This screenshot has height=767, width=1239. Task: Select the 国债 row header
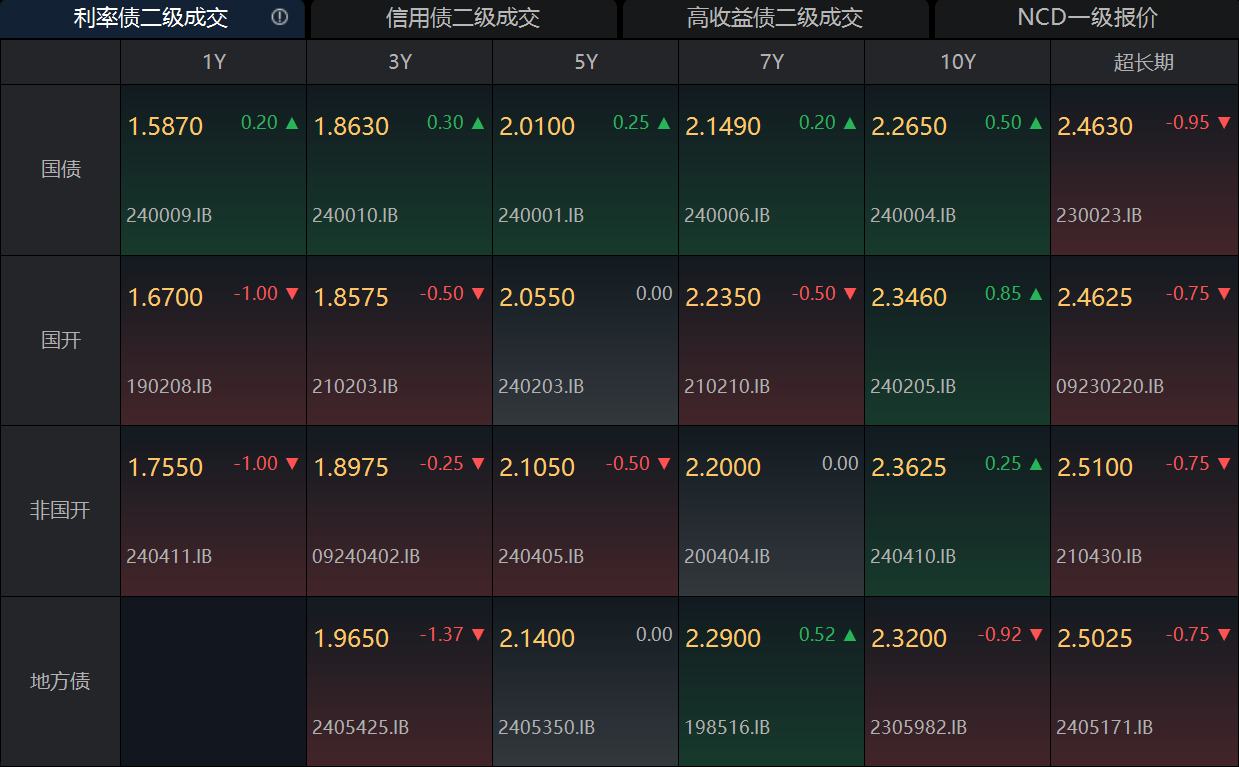(60, 169)
